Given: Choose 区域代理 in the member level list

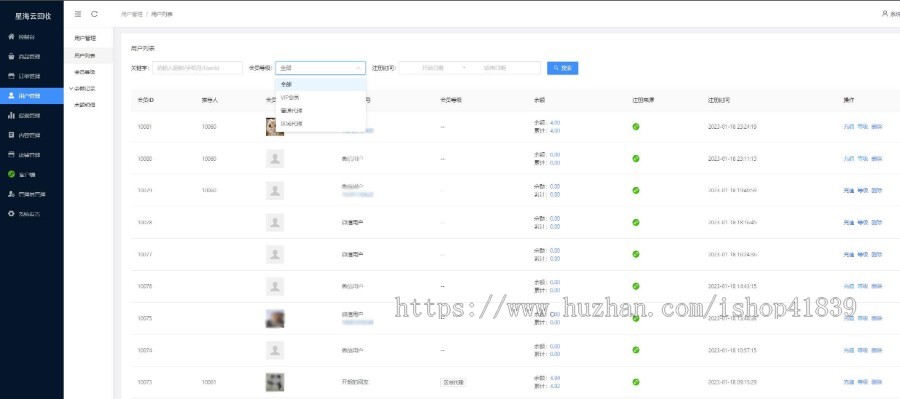Looking at the screenshot, I should (x=321, y=123).
